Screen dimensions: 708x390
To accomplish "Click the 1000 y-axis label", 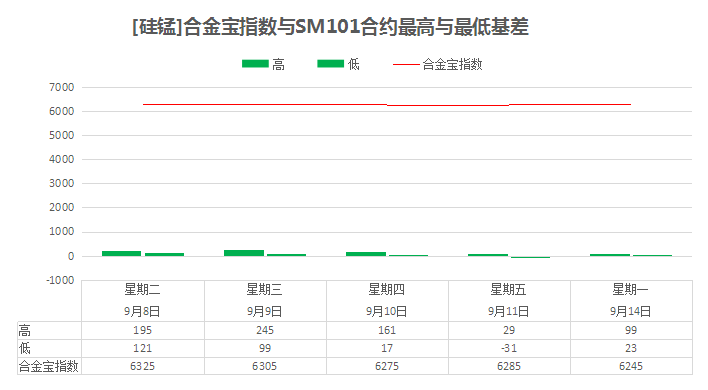I will coord(61,231).
